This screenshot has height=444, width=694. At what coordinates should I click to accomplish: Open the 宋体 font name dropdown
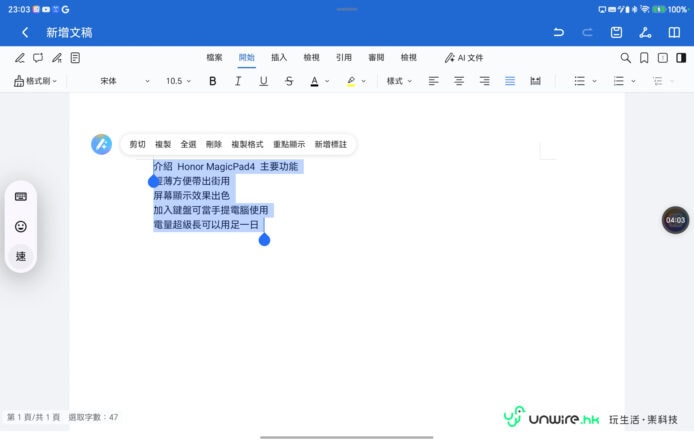coord(125,81)
